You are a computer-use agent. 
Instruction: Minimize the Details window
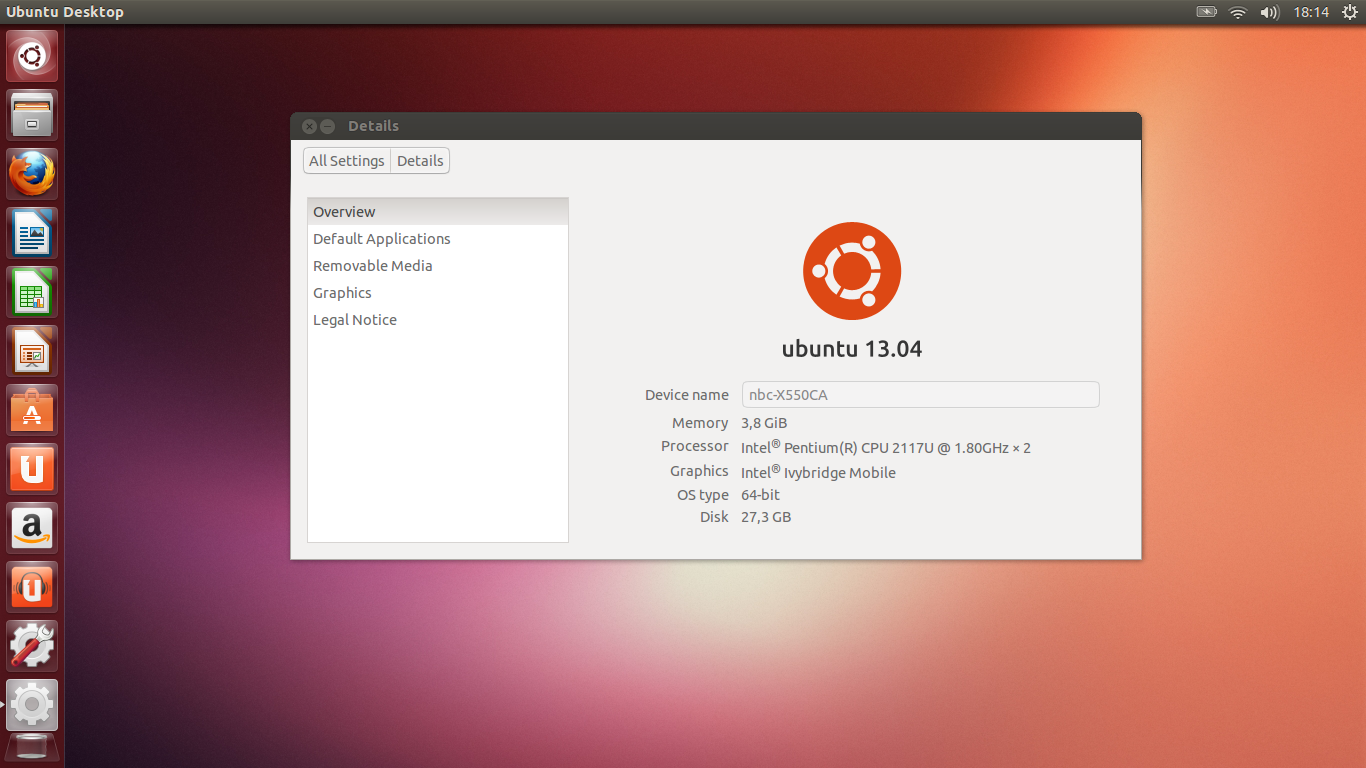pos(327,126)
